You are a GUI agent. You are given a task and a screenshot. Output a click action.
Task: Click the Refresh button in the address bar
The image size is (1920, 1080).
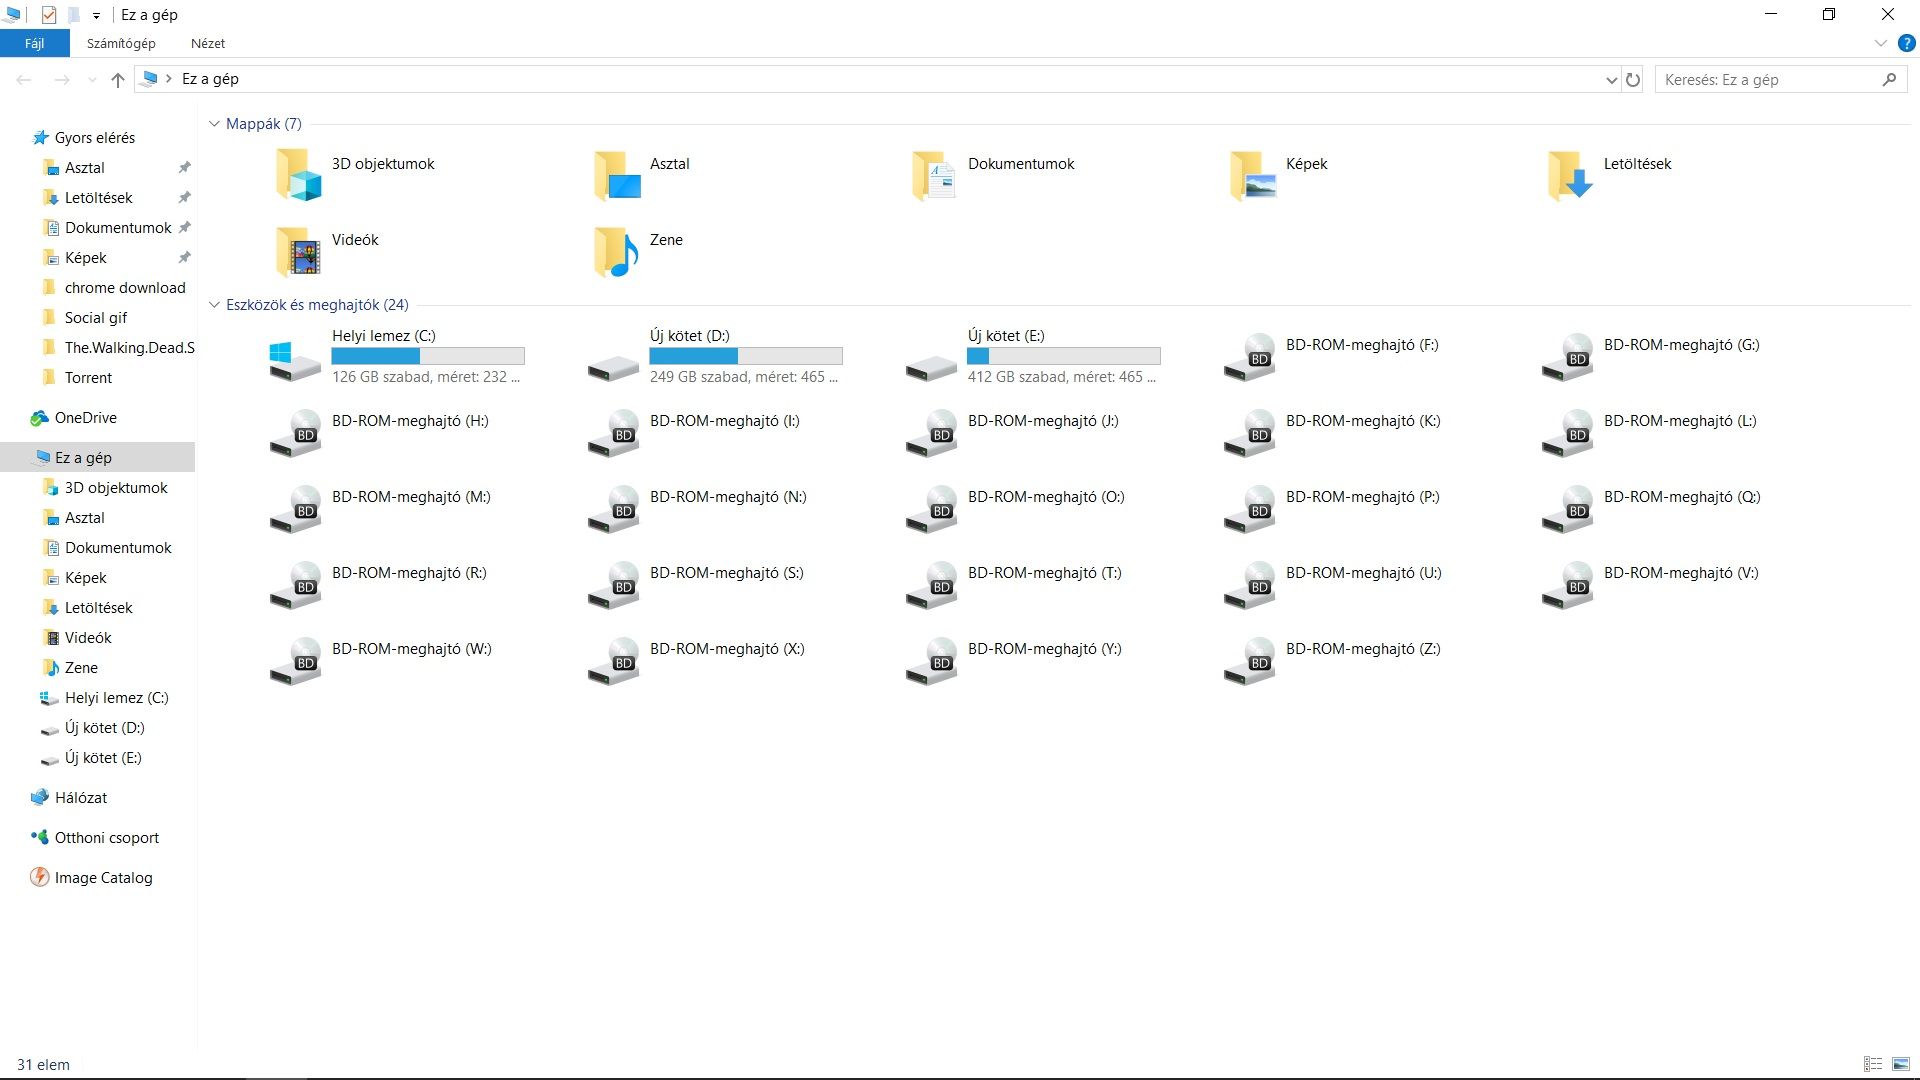tap(1633, 80)
